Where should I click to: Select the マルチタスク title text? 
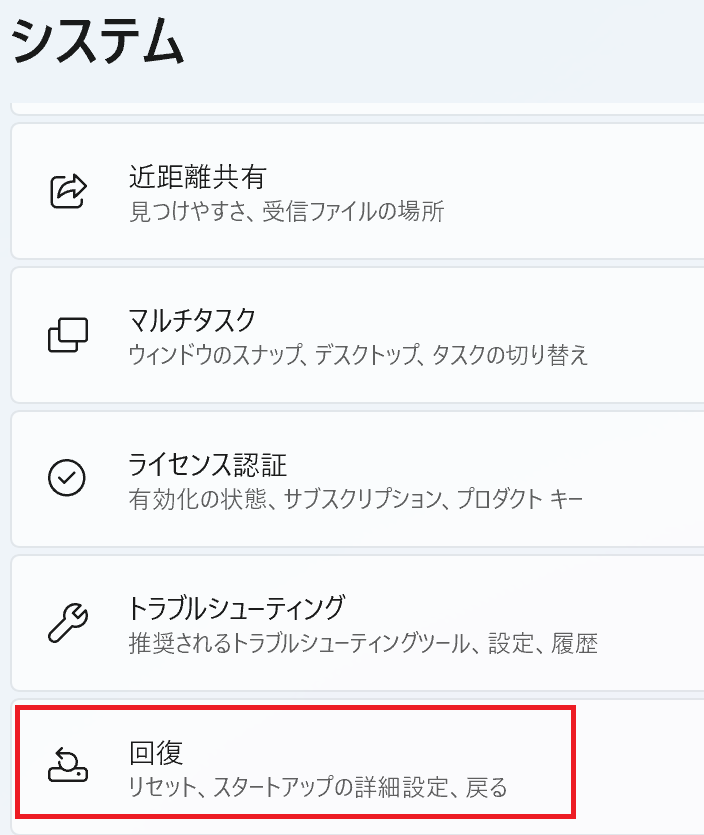(x=192, y=321)
